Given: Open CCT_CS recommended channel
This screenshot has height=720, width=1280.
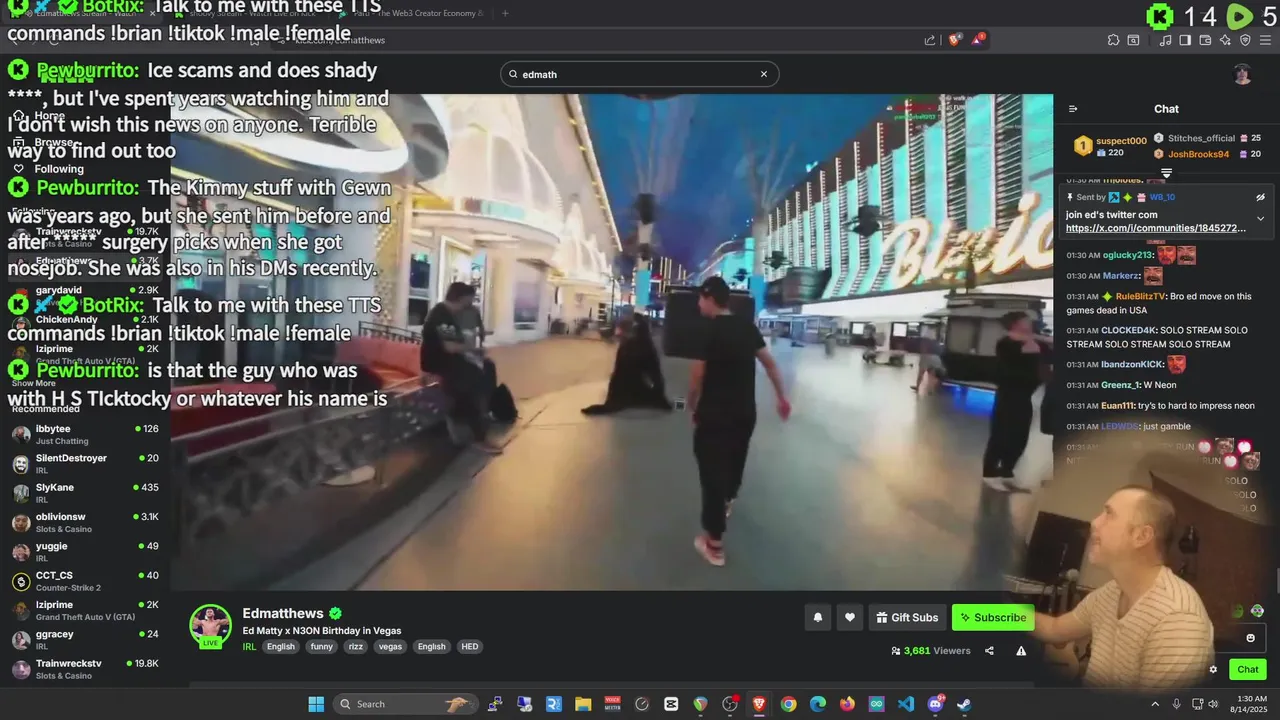Looking at the screenshot, I should pos(85,581).
